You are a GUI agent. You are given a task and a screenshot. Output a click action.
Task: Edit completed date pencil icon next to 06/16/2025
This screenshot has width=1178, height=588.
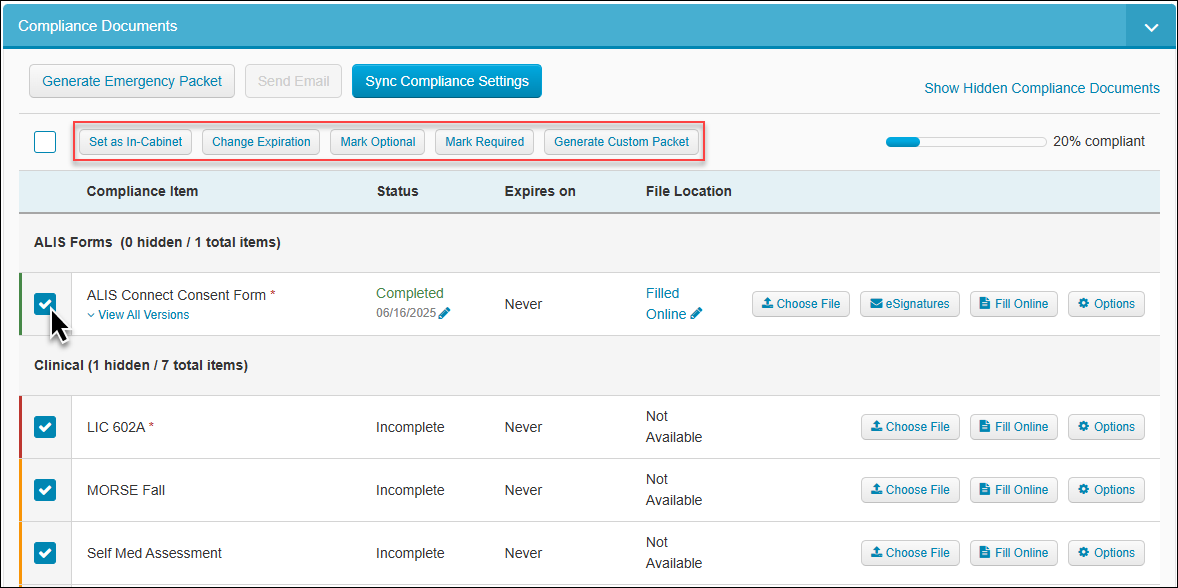click(x=445, y=313)
